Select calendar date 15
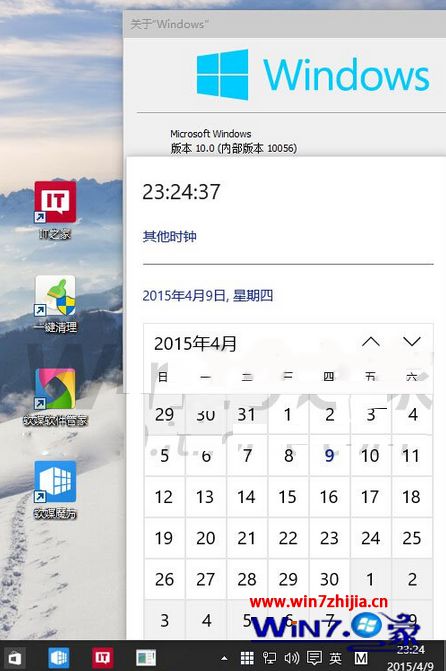Image resolution: width=446 pixels, height=671 pixels. tap(288, 497)
